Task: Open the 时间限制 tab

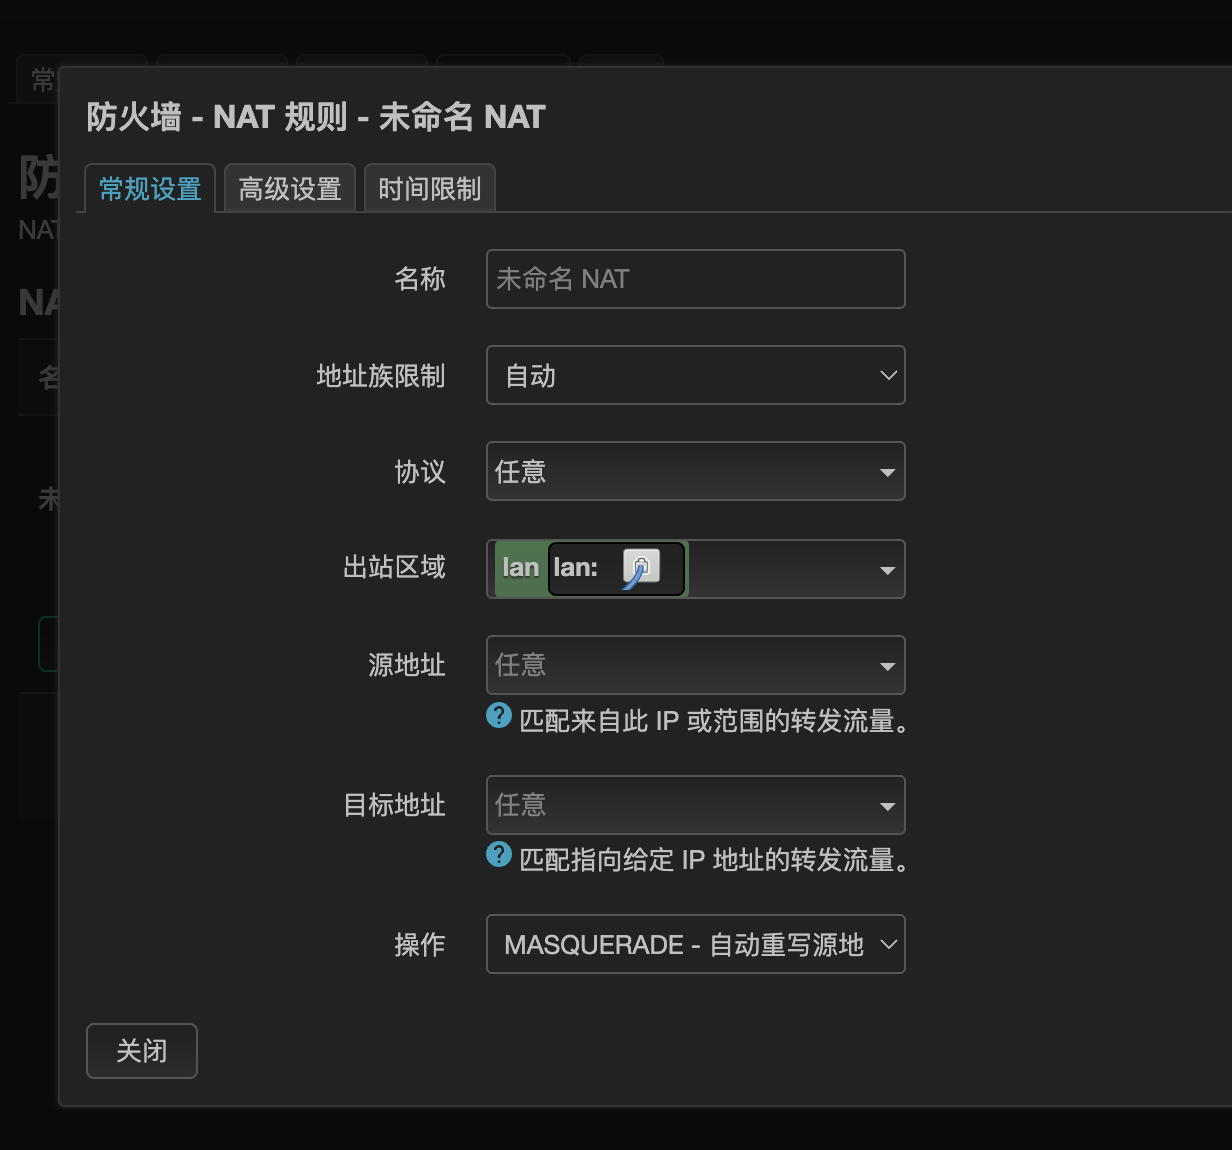Action: pos(430,189)
